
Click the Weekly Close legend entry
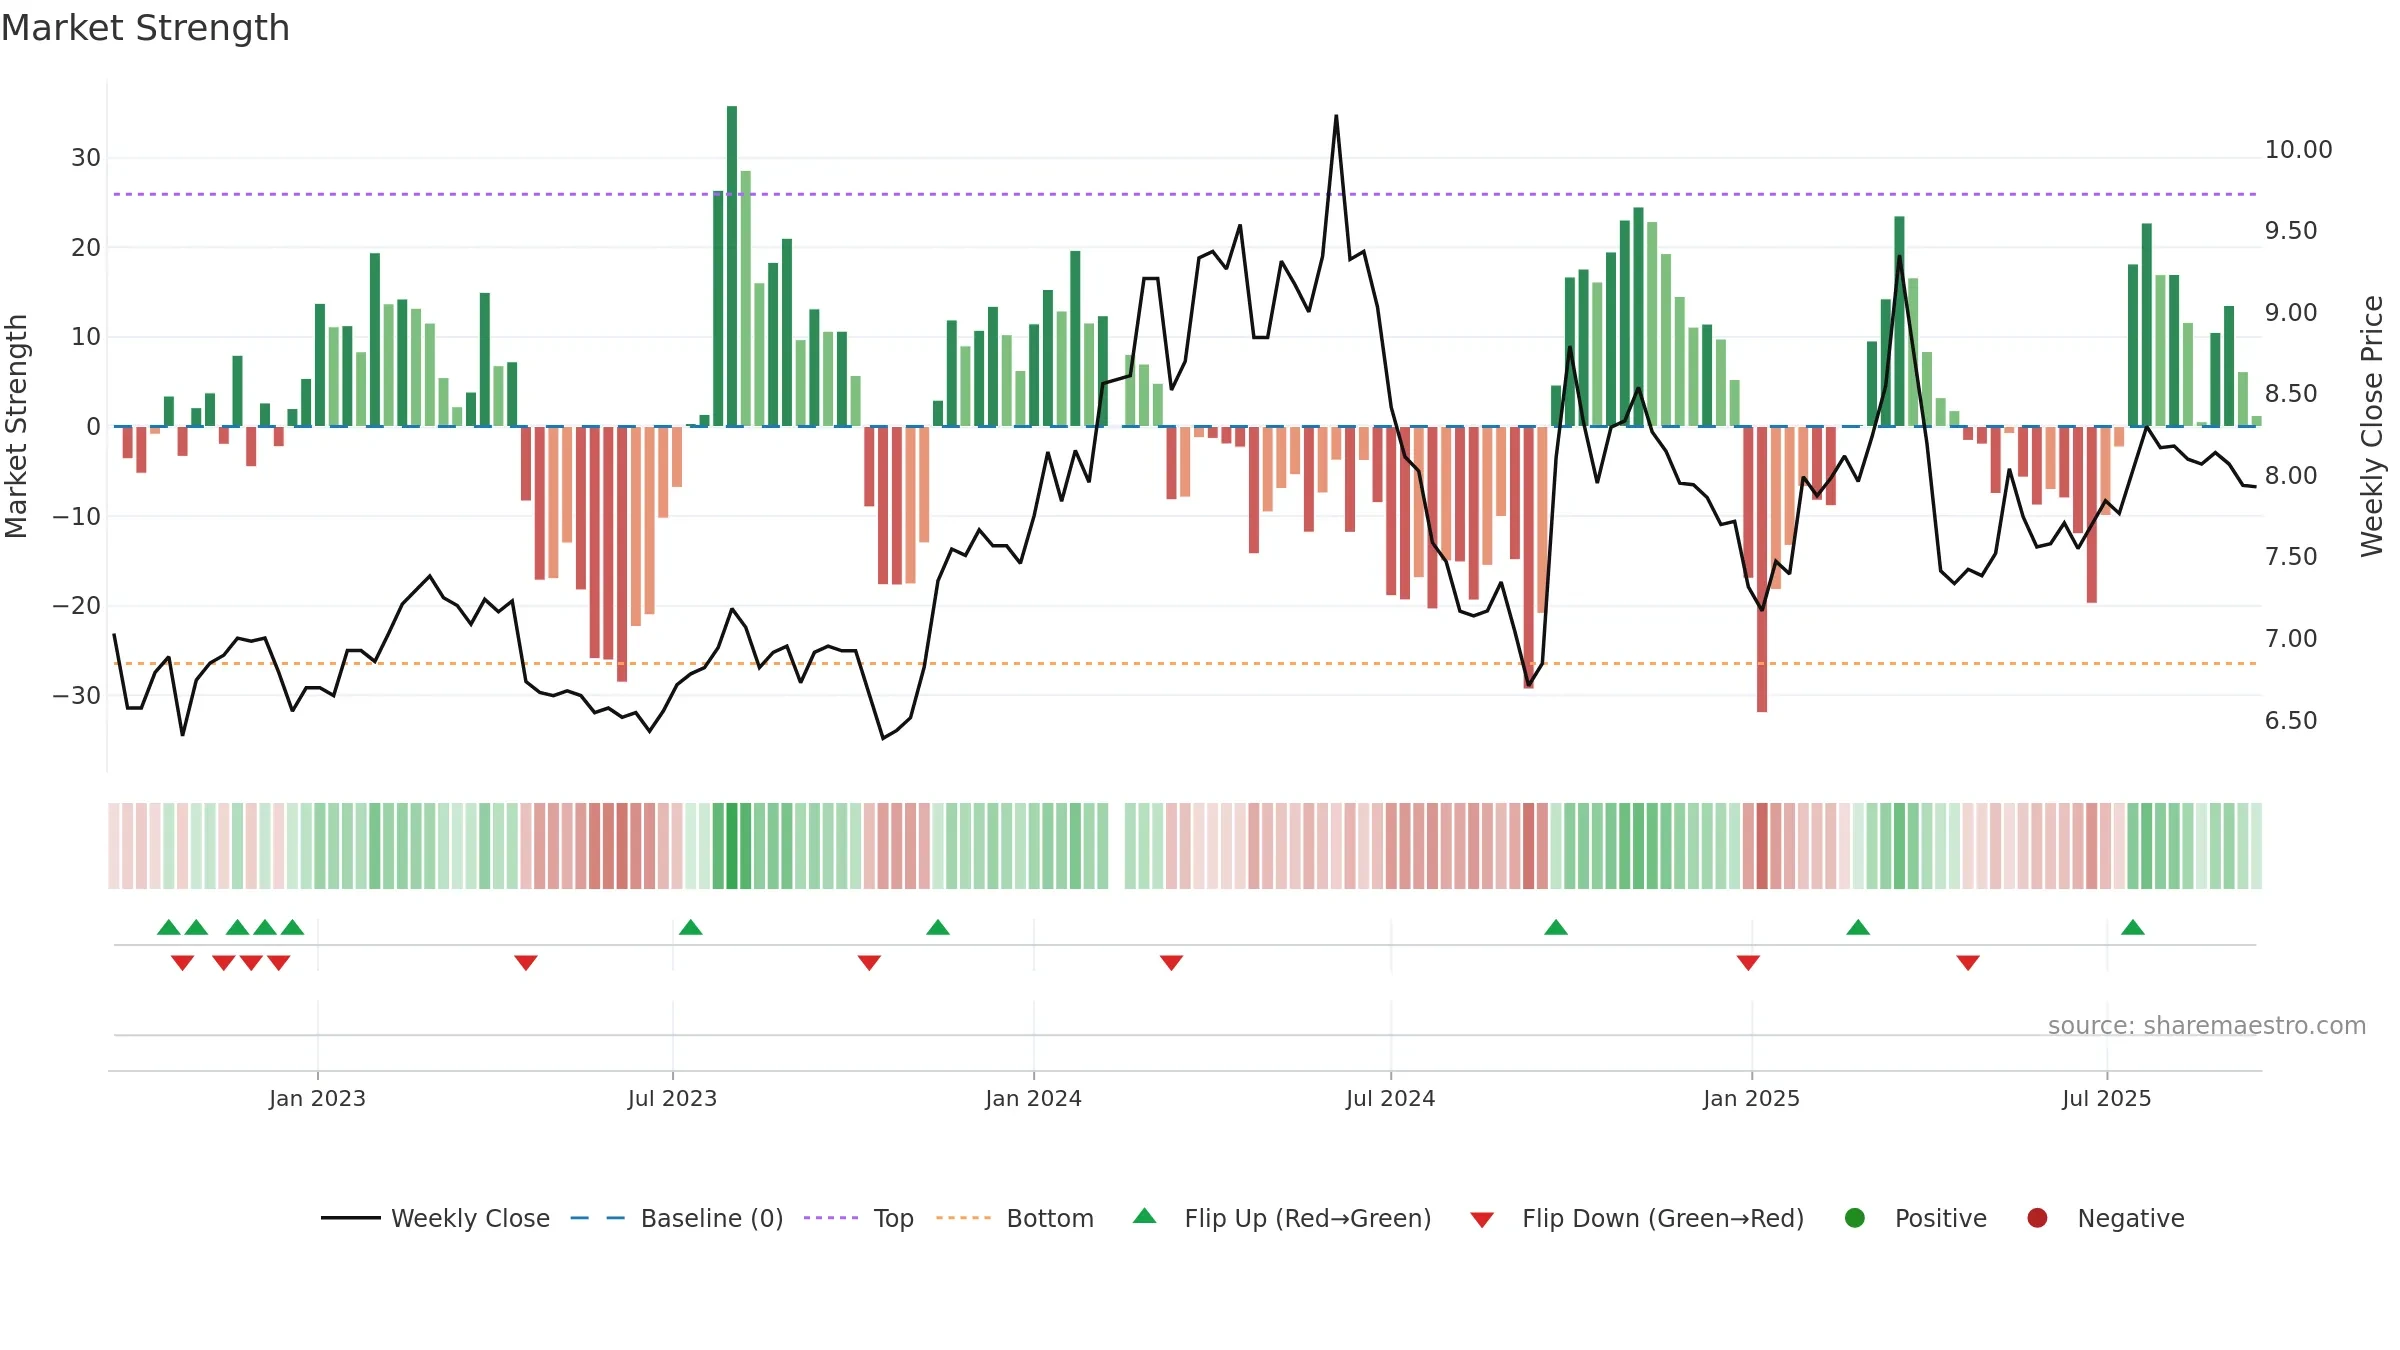tap(435, 1218)
